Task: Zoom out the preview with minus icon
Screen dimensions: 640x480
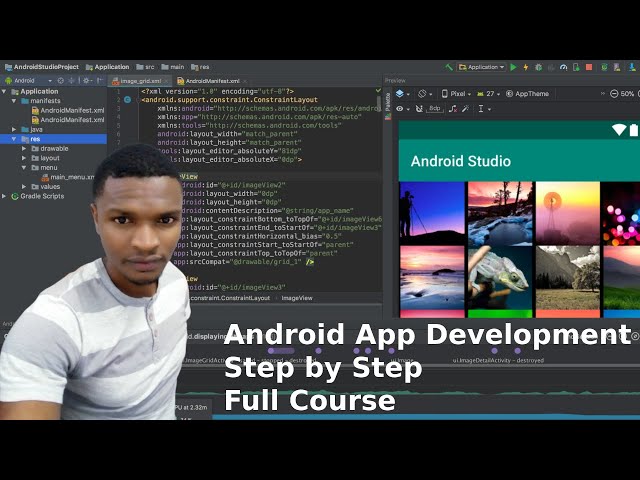Action: 614,94
